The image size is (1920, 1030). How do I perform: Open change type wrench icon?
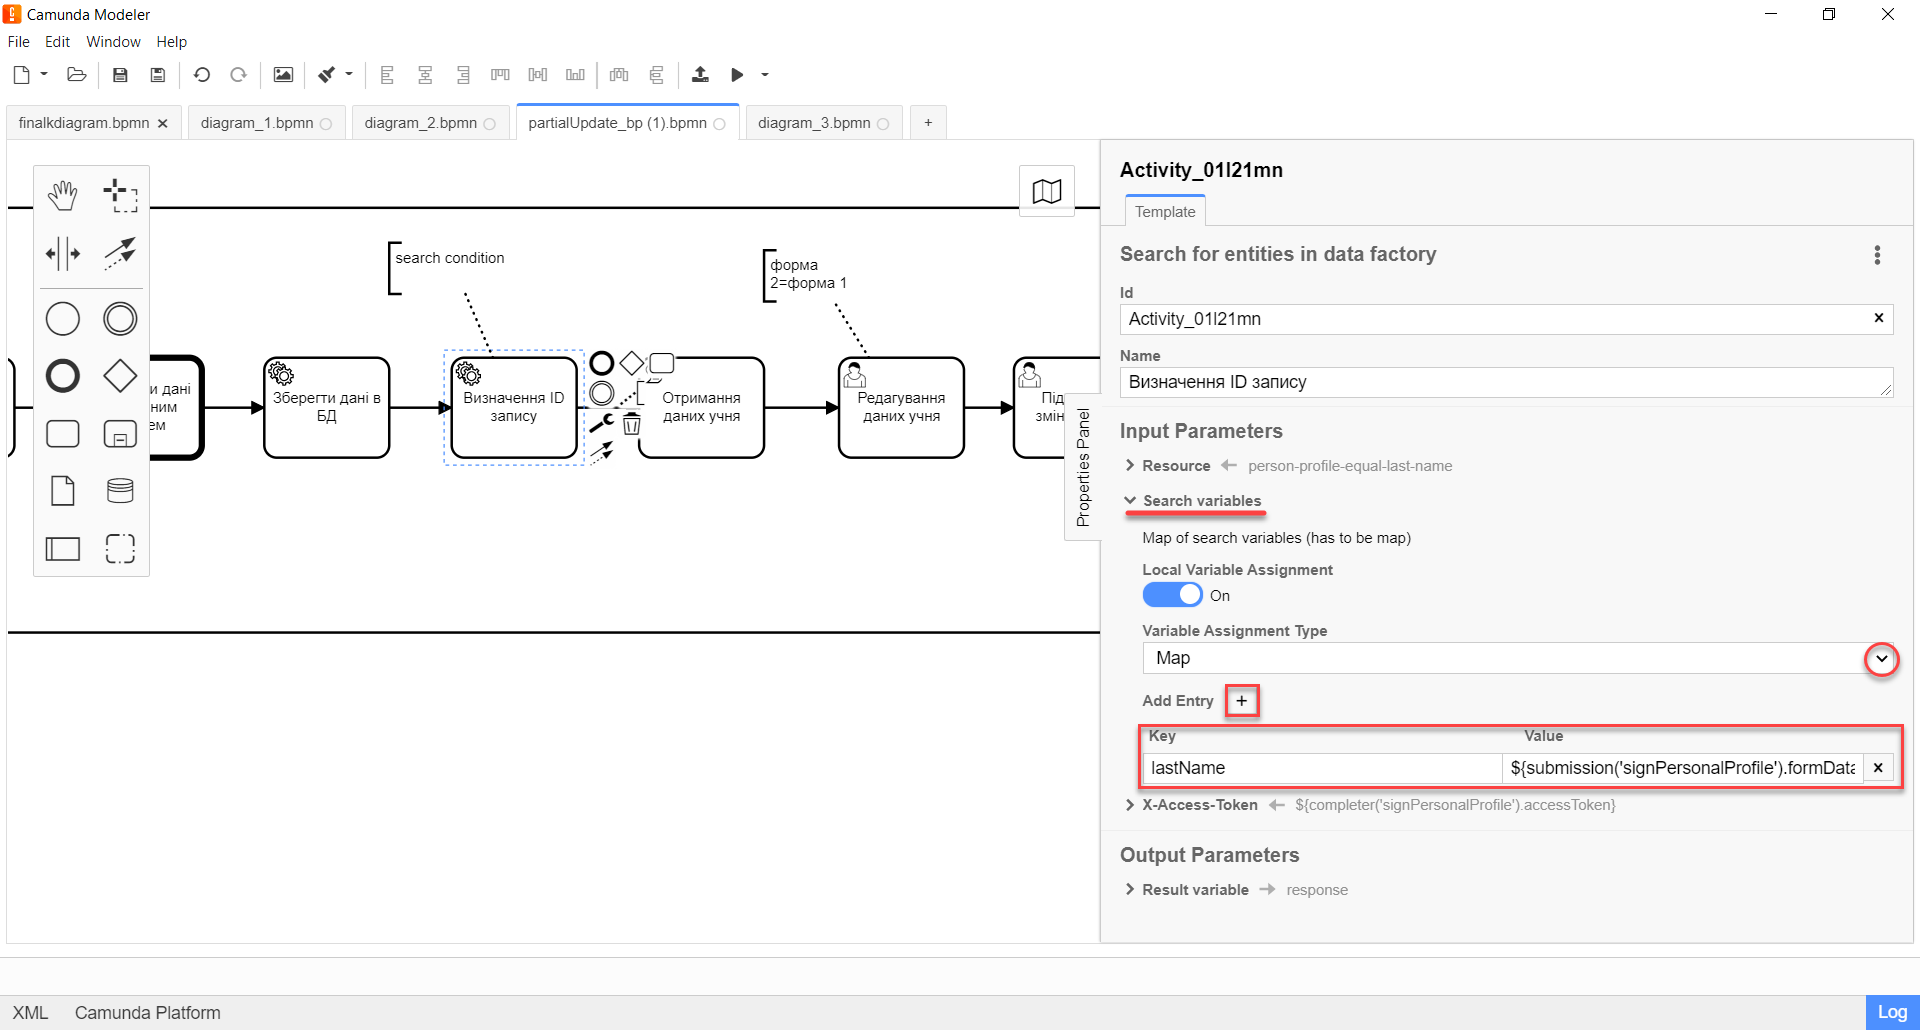pos(601,424)
